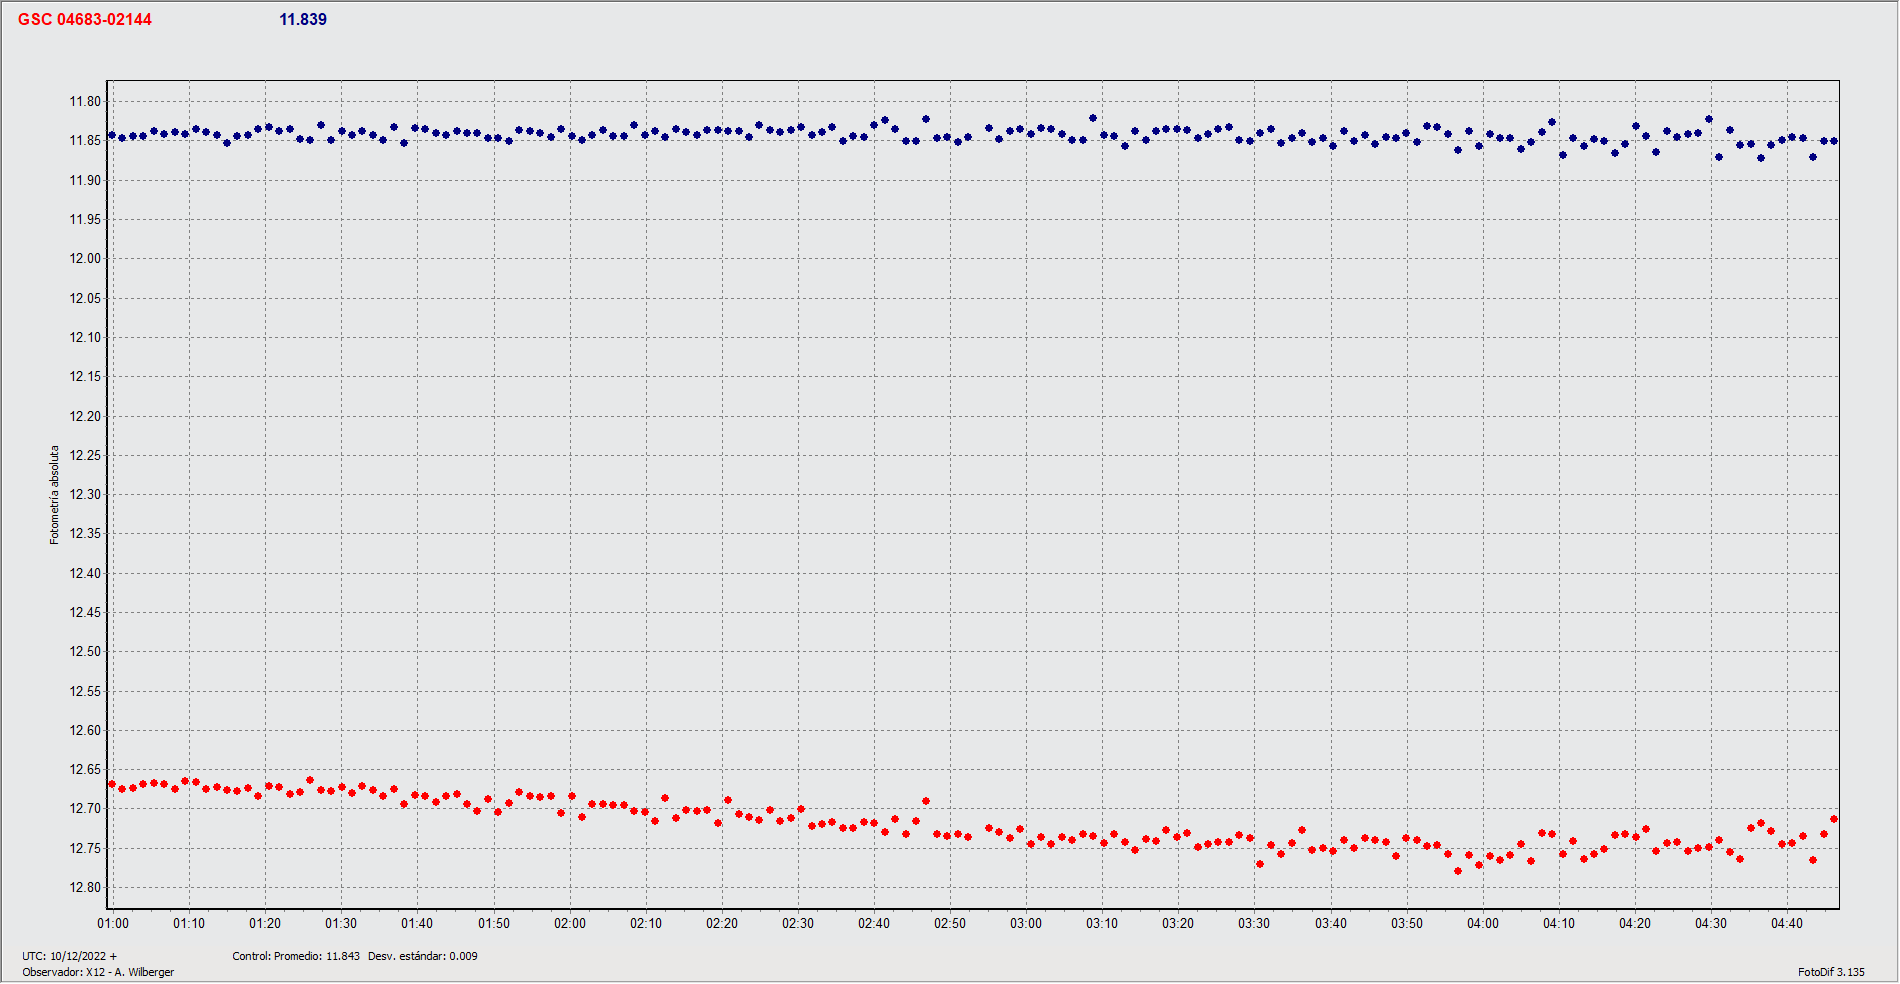This screenshot has width=1900, height=984.
Task: Click the 03:00 time axis label
Action: coord(1026,923)
